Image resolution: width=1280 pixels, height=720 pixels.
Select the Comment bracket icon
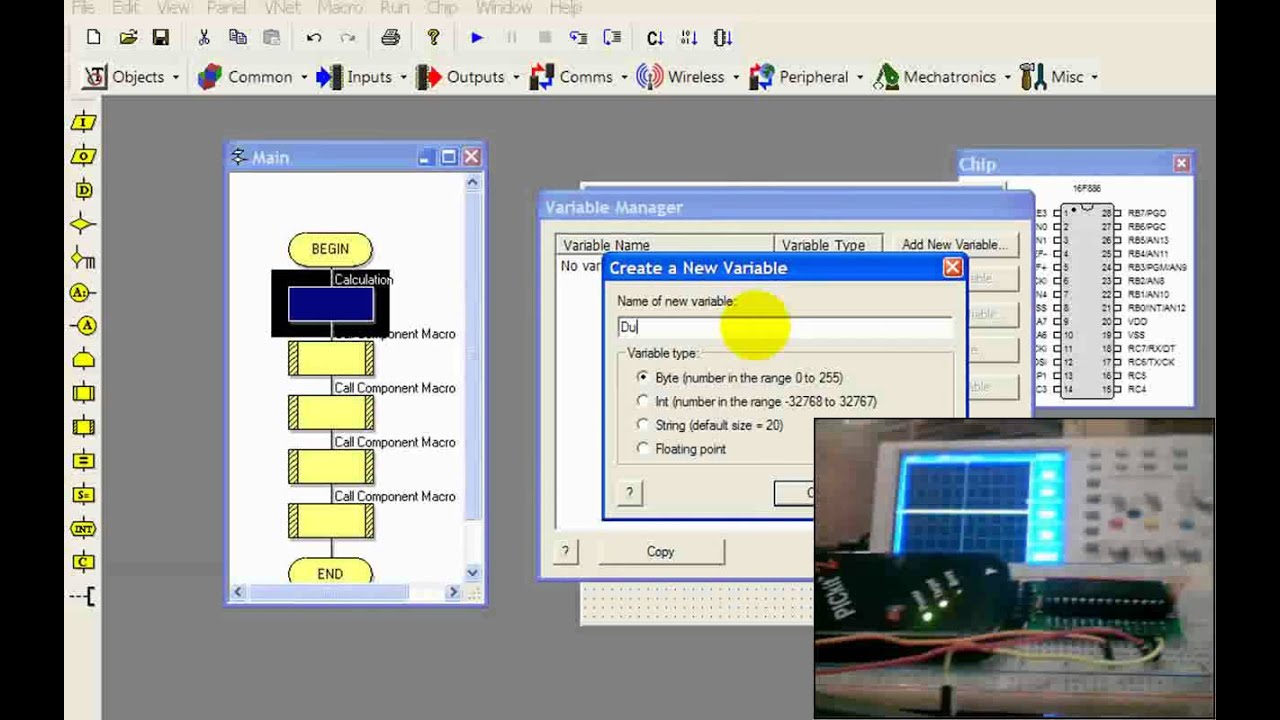click(x=84, y=596)
